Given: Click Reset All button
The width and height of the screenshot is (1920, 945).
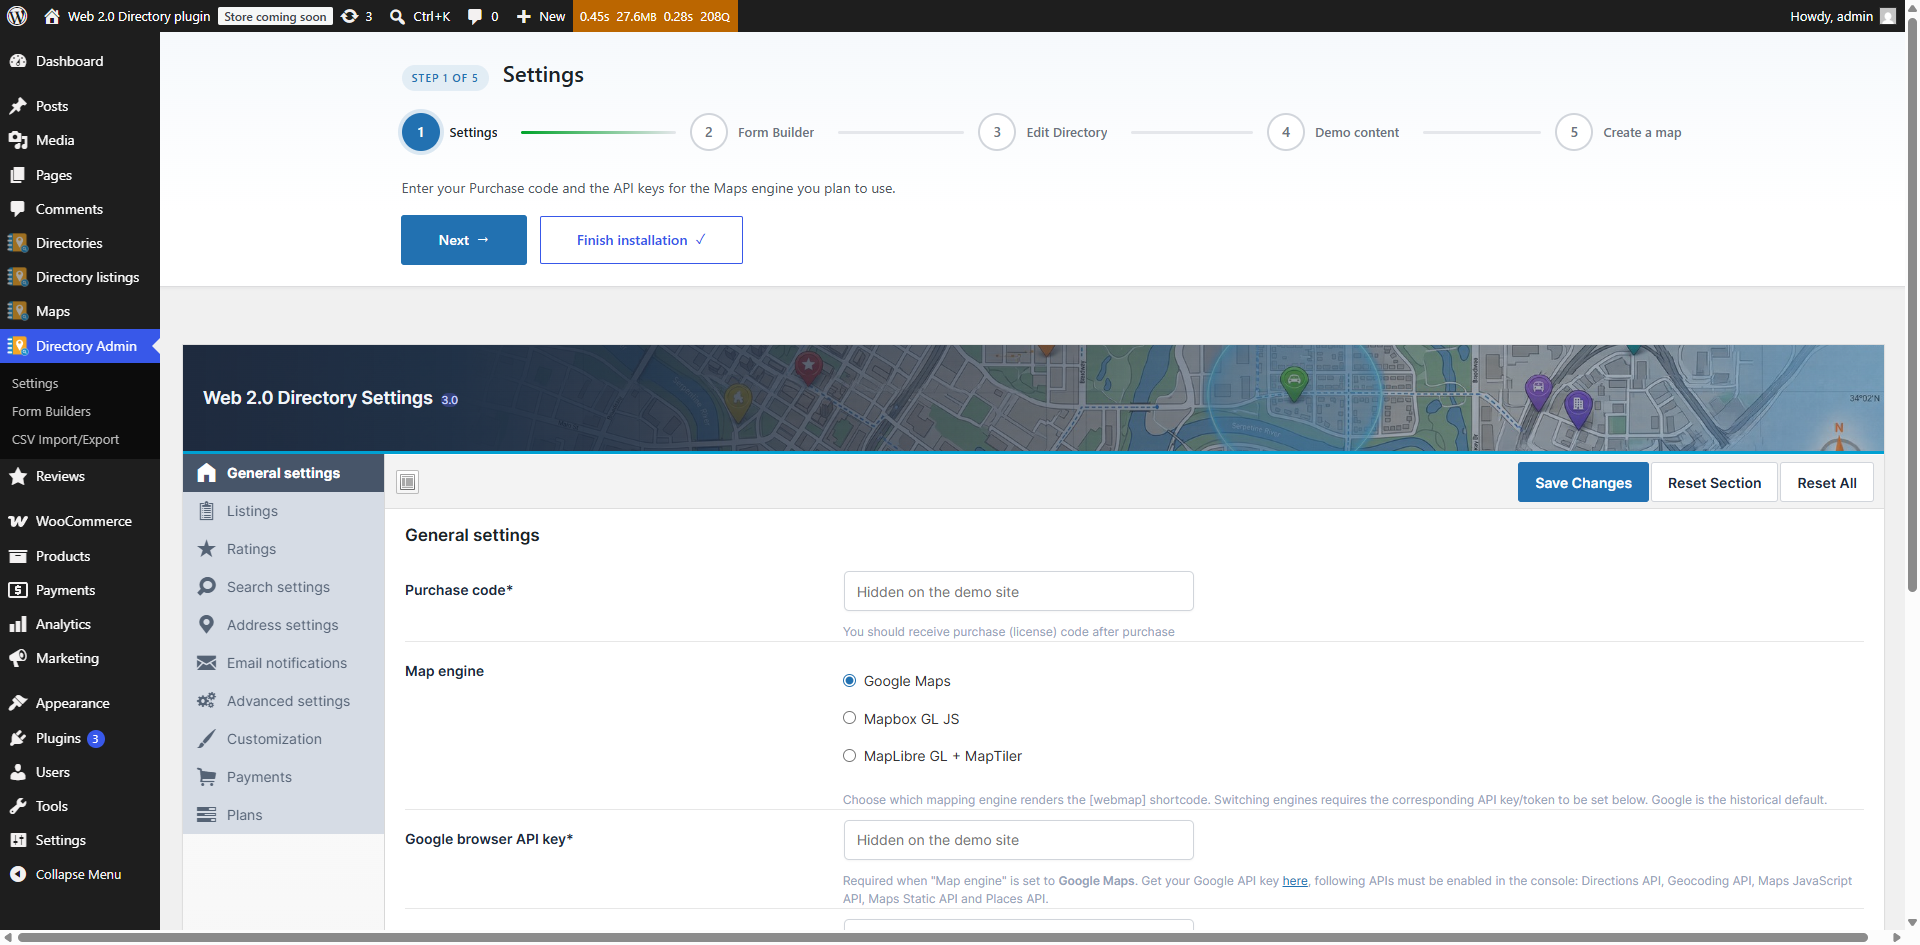Looking at the screenshot, I should [x=1826, y=483].
